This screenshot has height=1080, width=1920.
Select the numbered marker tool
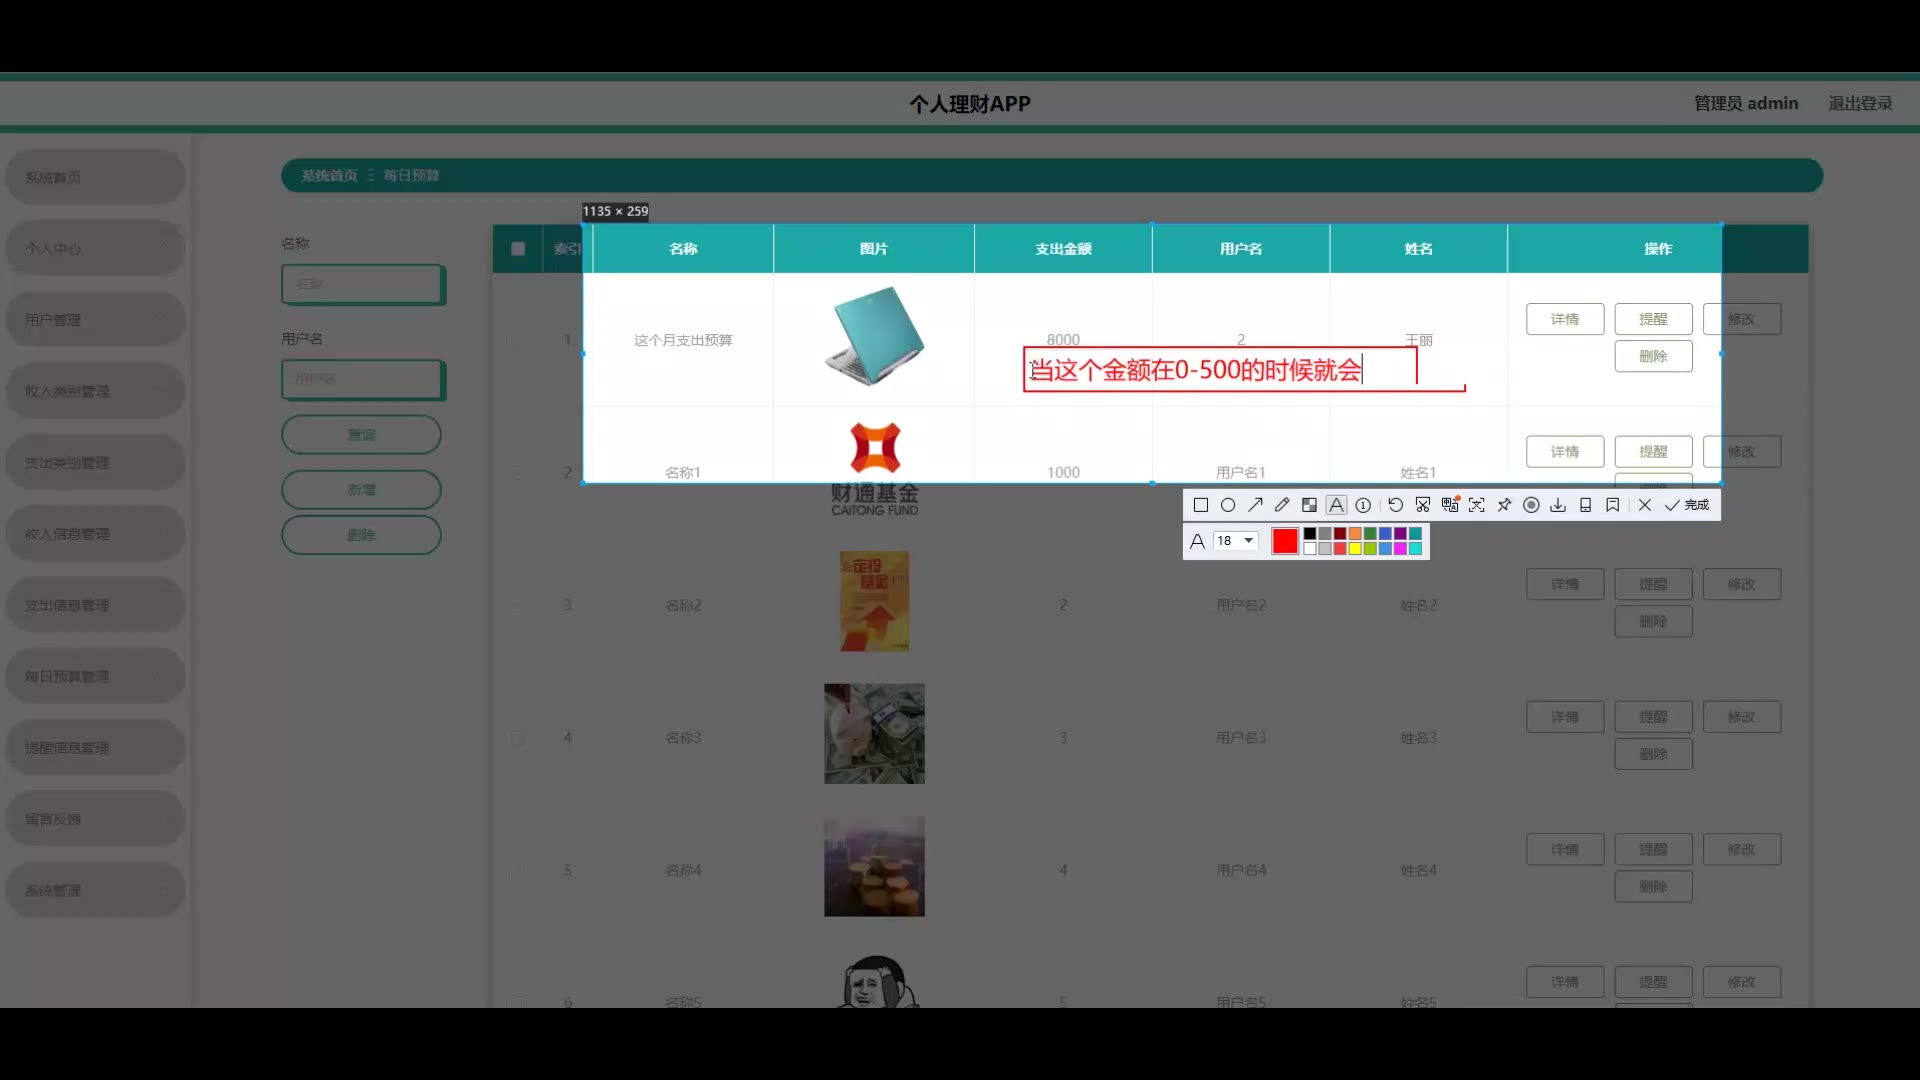(x=1363, y=505)
